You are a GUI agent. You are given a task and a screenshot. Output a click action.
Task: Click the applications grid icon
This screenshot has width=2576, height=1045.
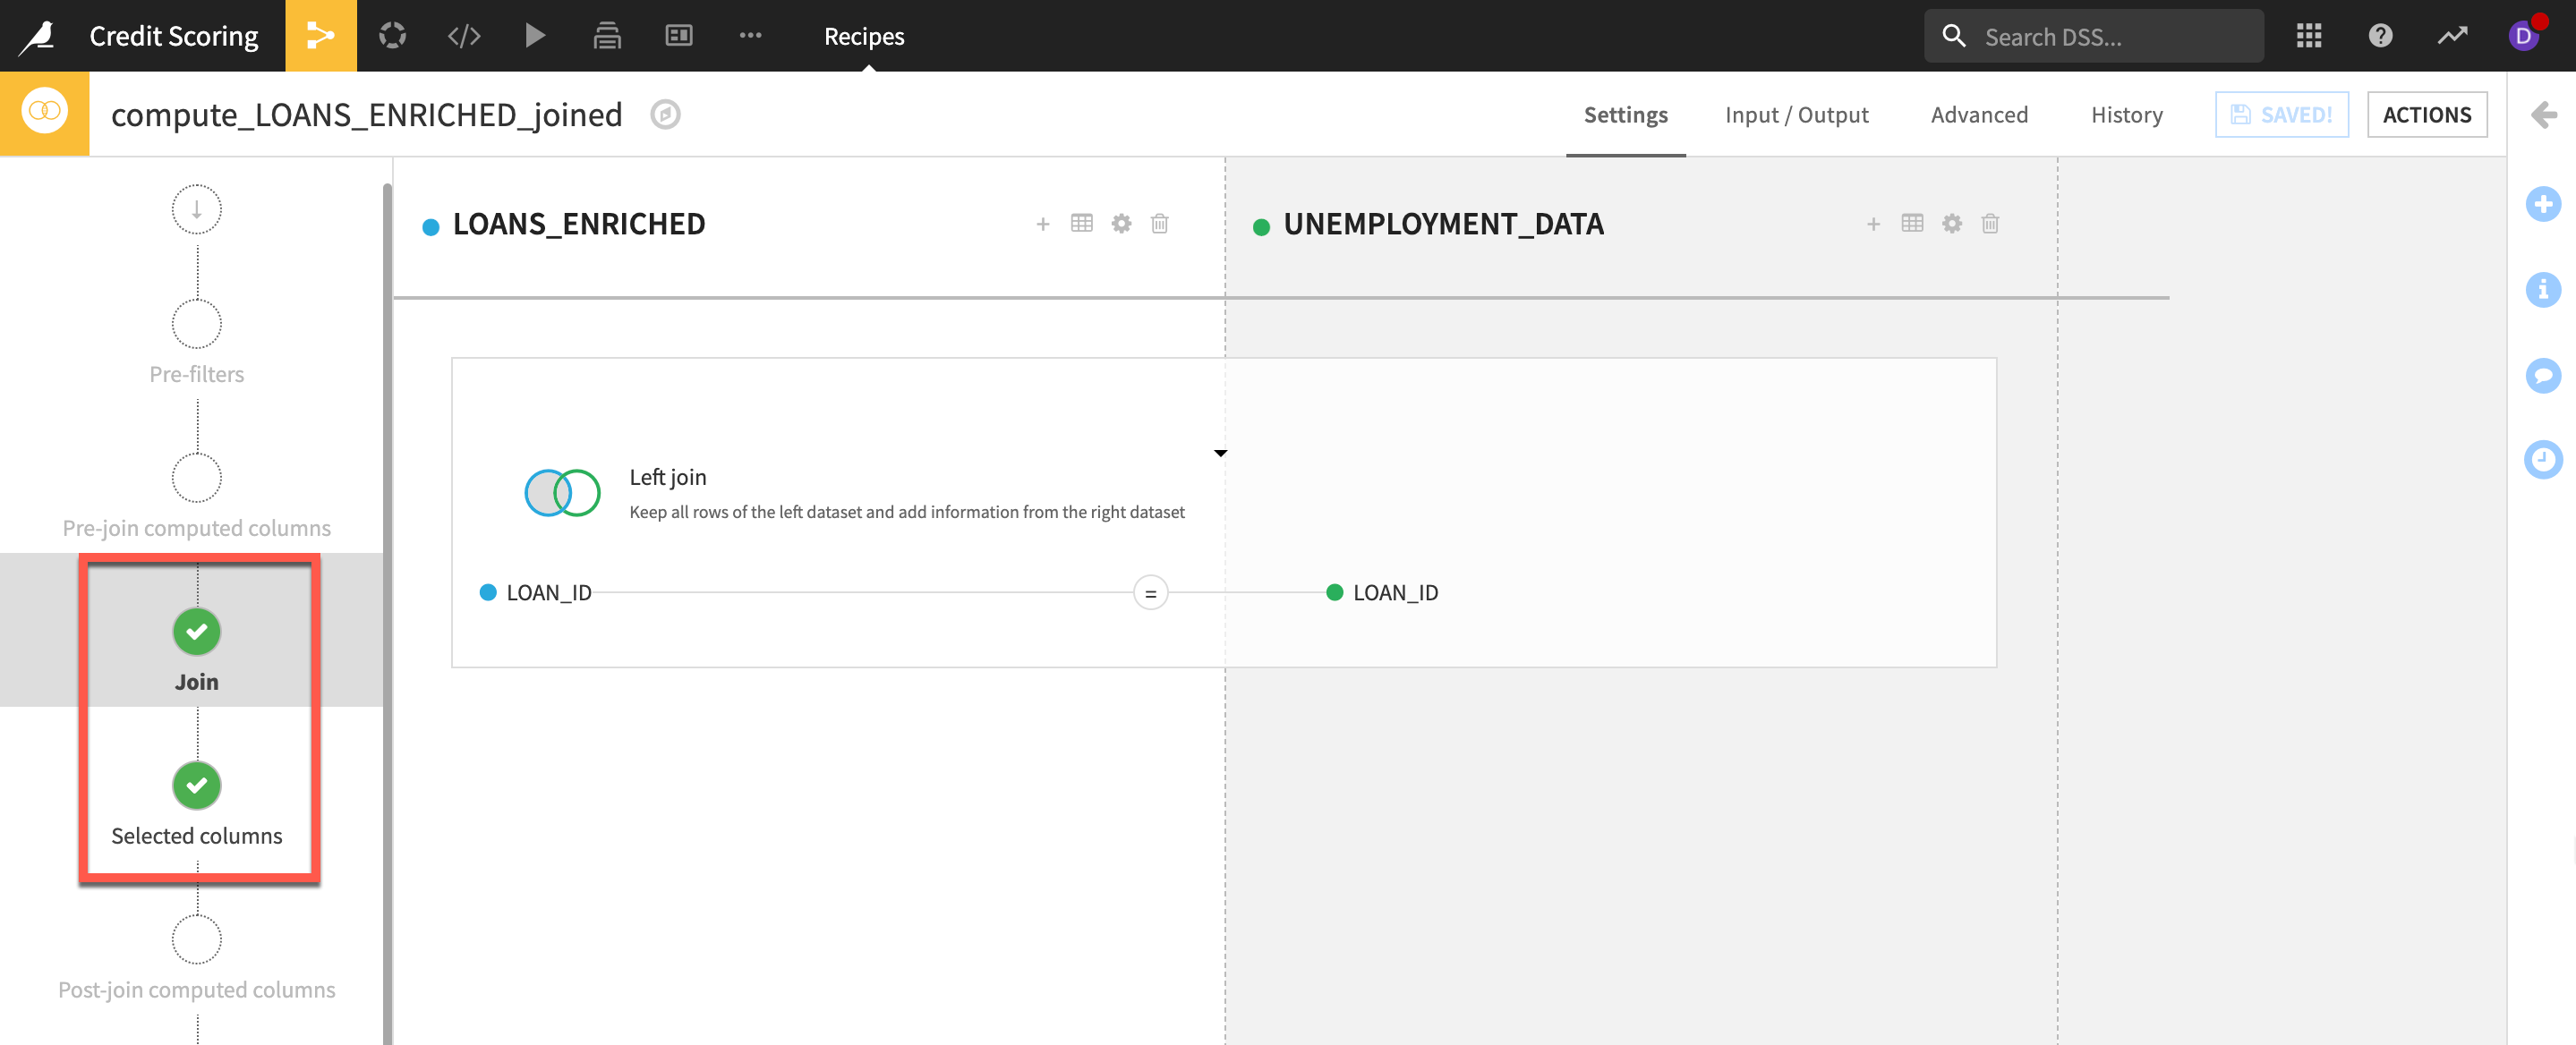2308,36
